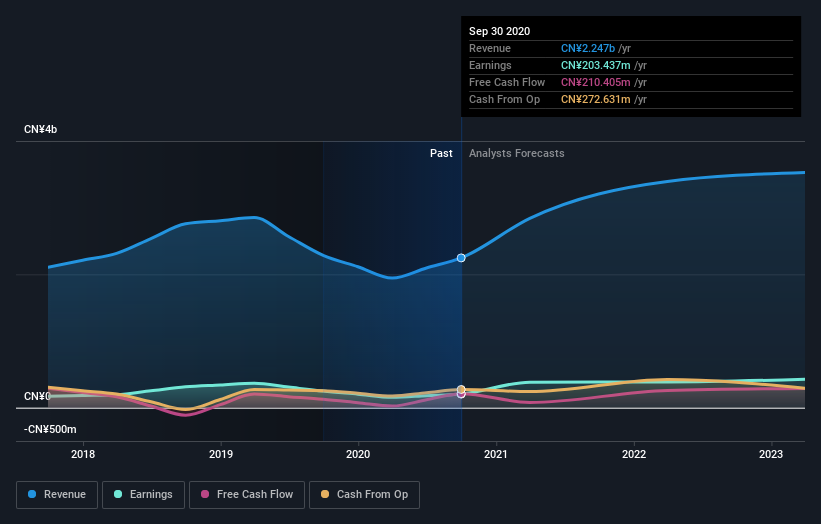Click the Past label
The height and width of the screenshot is (524, 821).
point(441,153)
